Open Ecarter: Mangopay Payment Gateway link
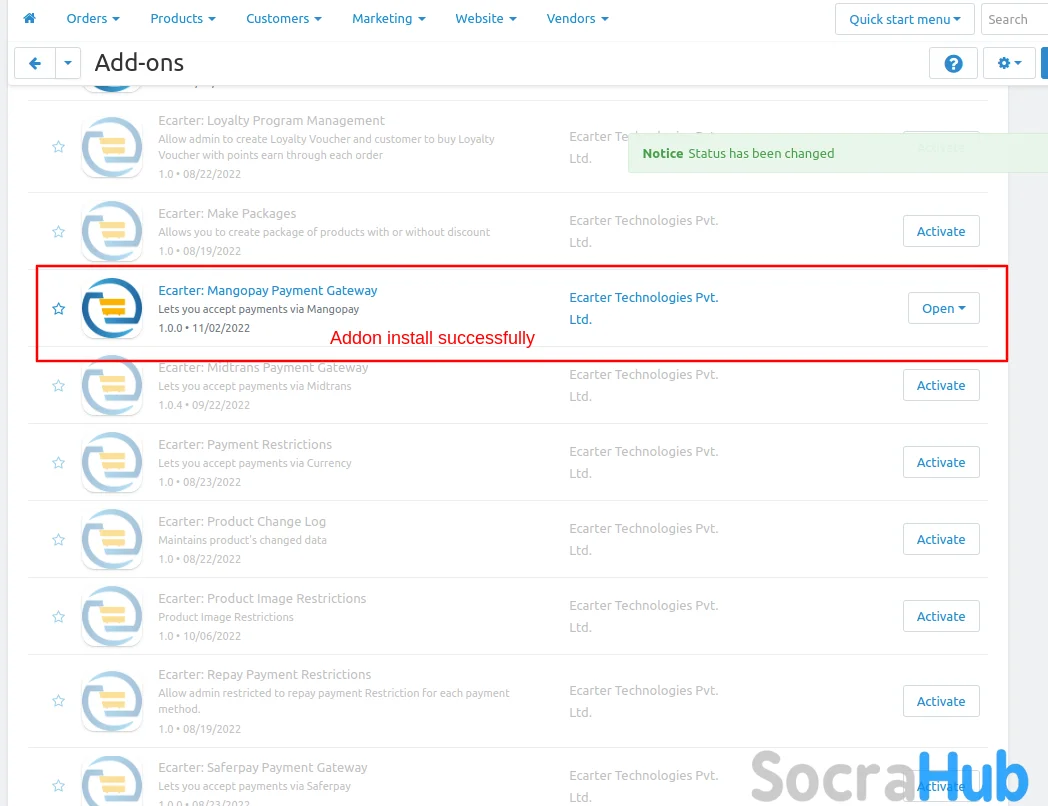The image size is (1048, 806). click(x=267, y=291)
